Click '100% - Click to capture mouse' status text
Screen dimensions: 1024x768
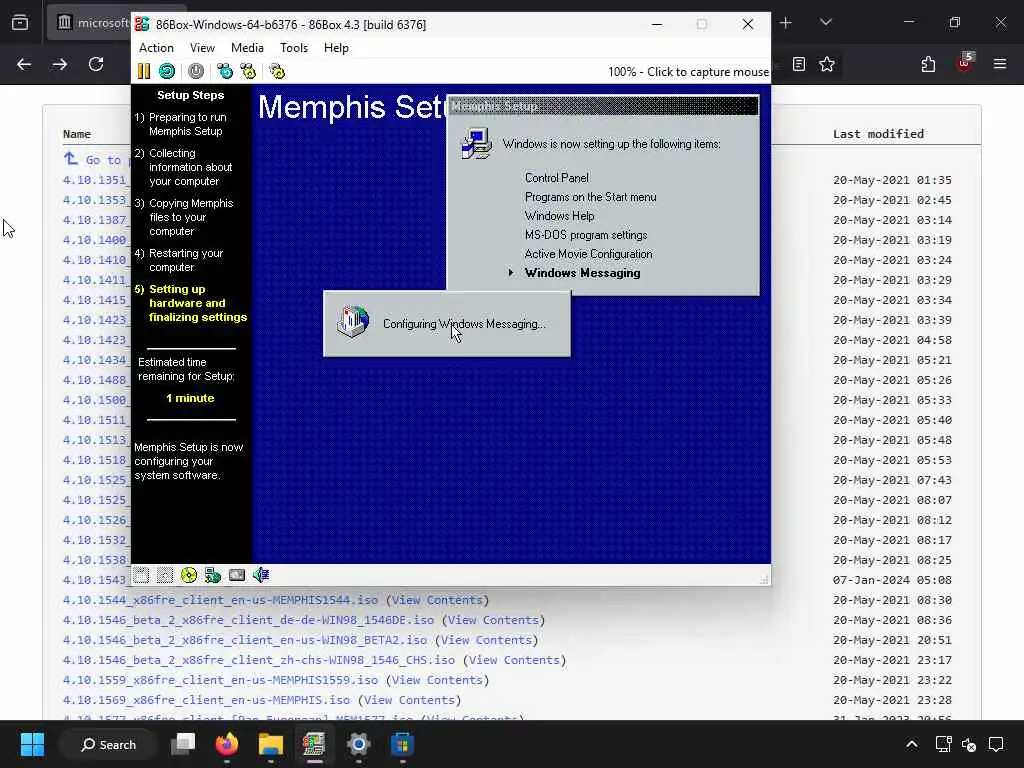tap(688, 72)
